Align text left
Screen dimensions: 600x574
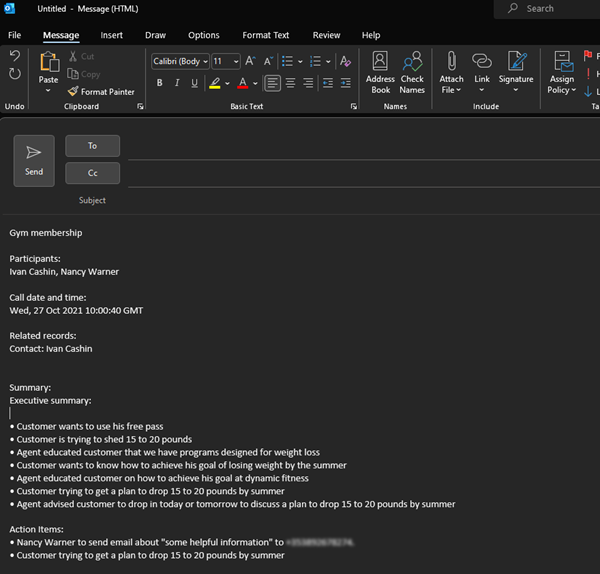(272, 83)
